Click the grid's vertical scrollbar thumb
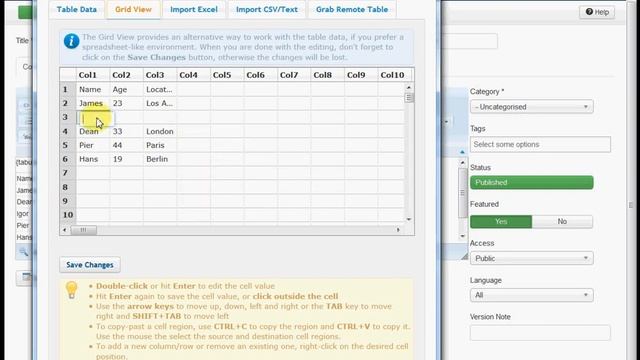The width and height of the screenshot is (640, 360). (409, 97)
